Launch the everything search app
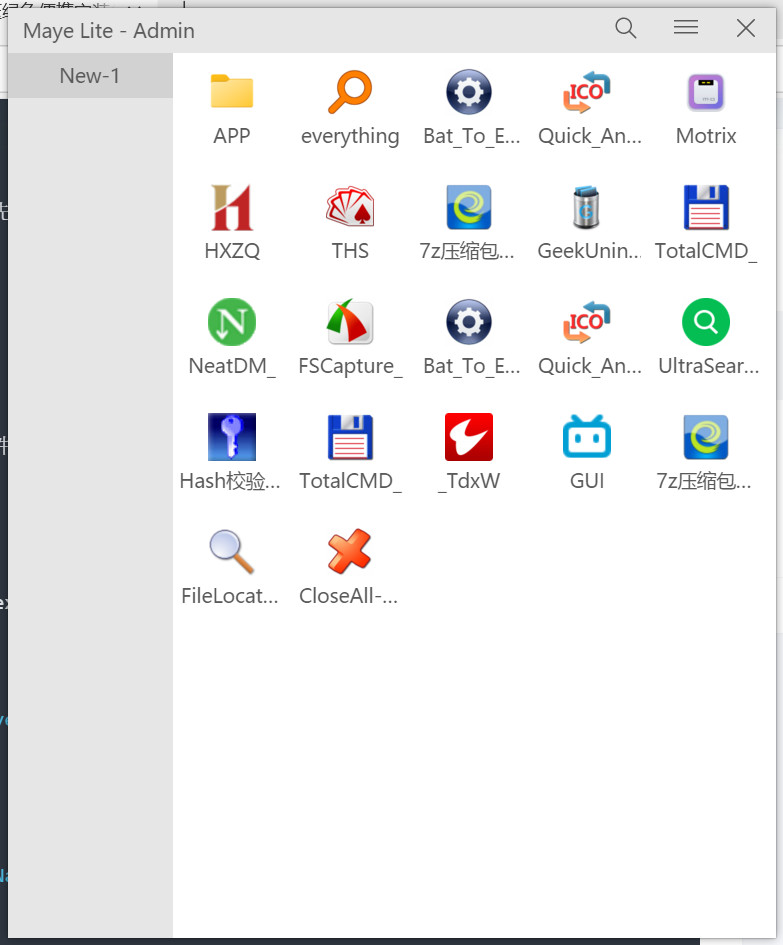 (350, 92)
